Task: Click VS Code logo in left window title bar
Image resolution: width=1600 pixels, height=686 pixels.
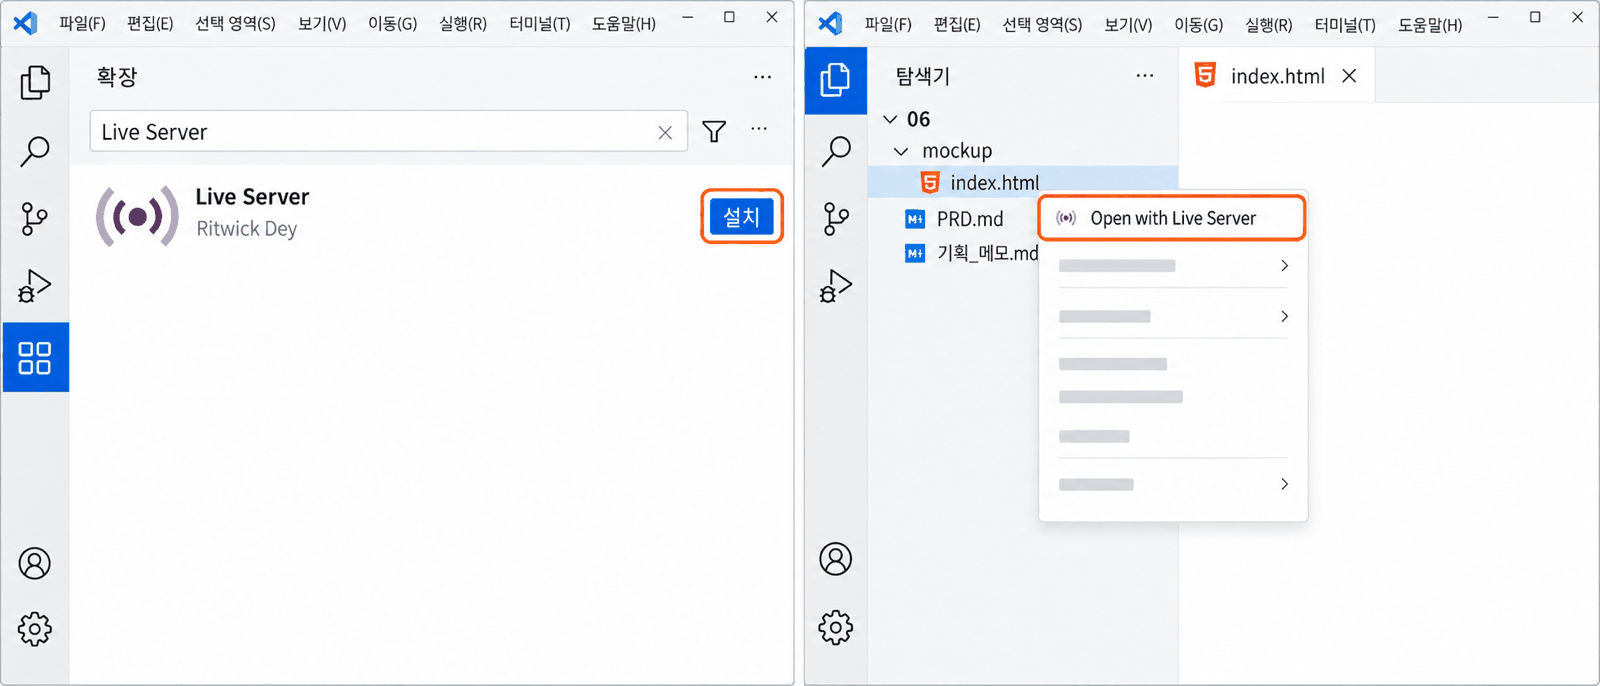Action: pos(25,22)
